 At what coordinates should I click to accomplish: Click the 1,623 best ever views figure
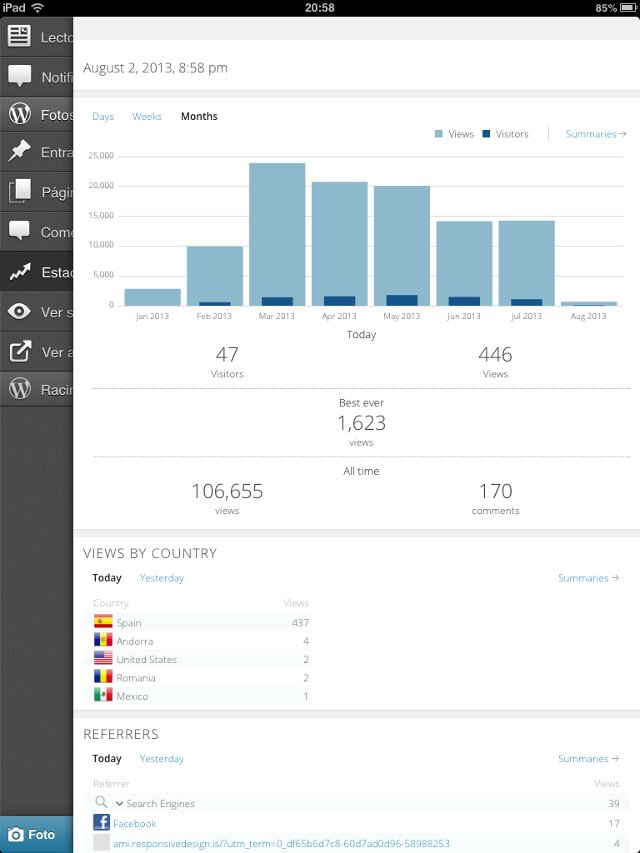pos(361,423)
